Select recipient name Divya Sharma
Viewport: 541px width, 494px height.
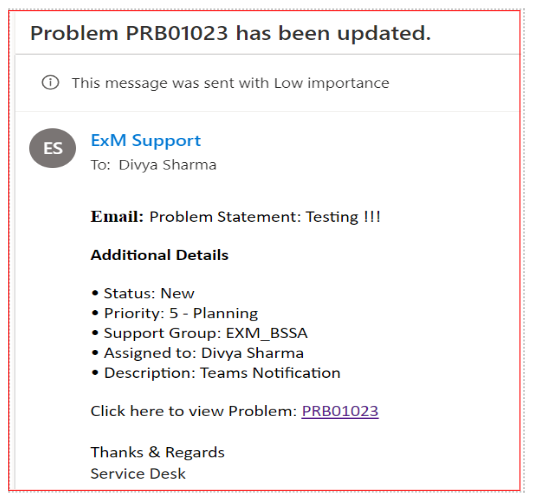[x=168, y=165]
